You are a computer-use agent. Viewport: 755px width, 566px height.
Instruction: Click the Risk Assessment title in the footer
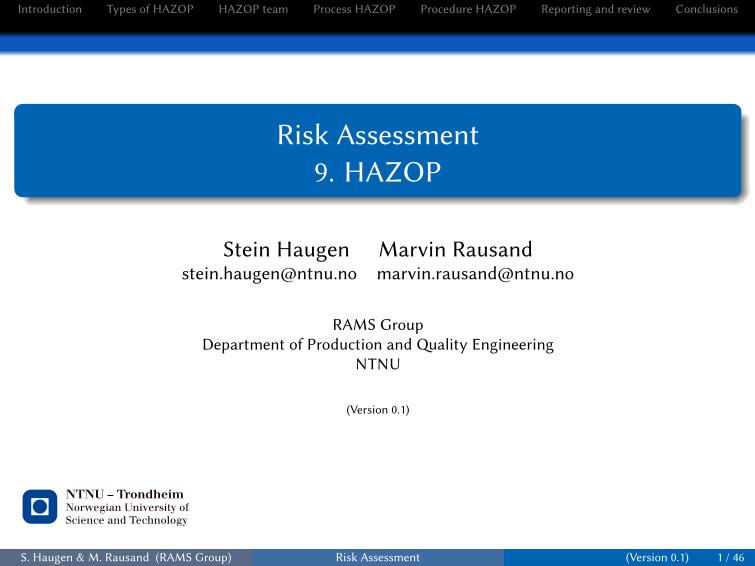point(377,556)
